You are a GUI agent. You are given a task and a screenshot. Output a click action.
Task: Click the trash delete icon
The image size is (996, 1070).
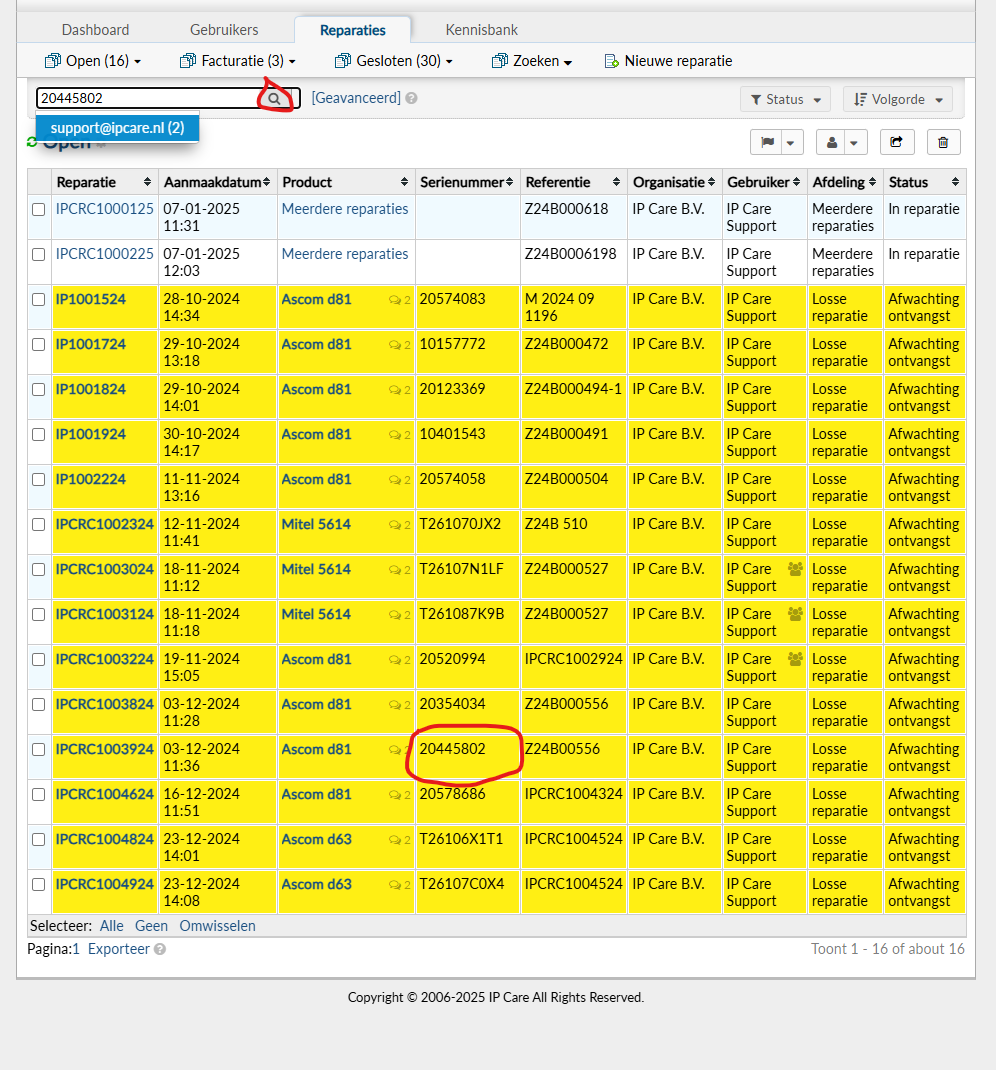(x=943, y=143)
